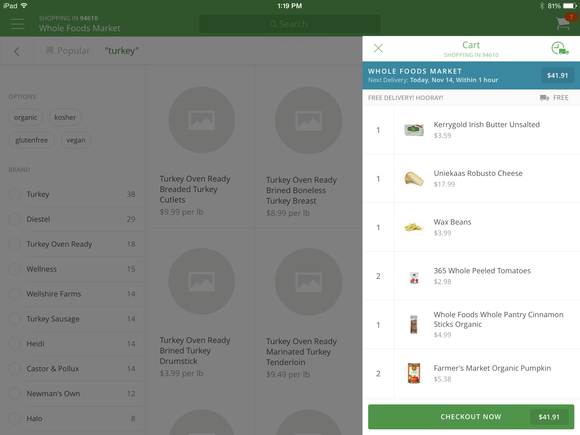Viewport: 580px width, 435px height.
Task: Change quantity of Farmer's Market Organic Pumpkin
Action: click(x=378, y=374)
